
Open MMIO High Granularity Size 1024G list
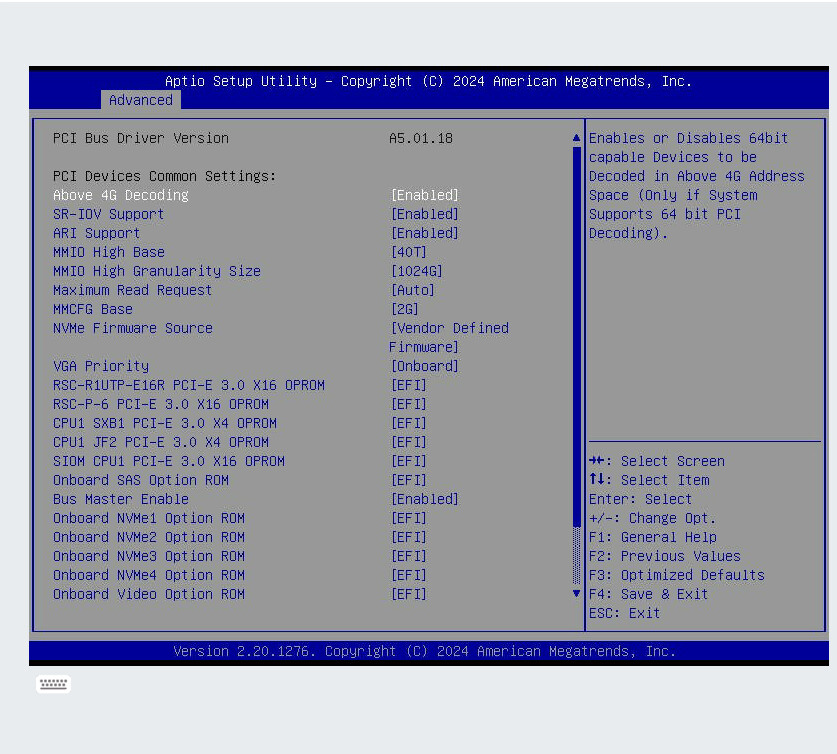pos(416,271)
